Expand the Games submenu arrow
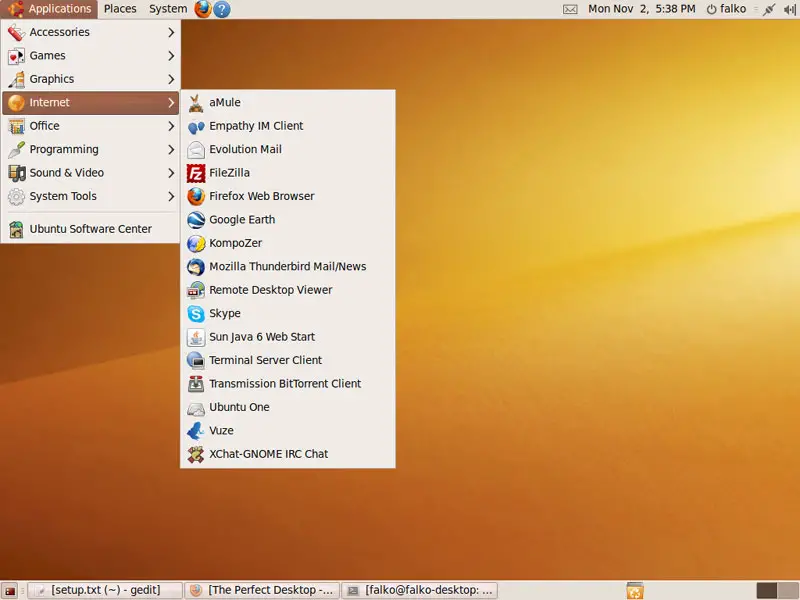 171,56
